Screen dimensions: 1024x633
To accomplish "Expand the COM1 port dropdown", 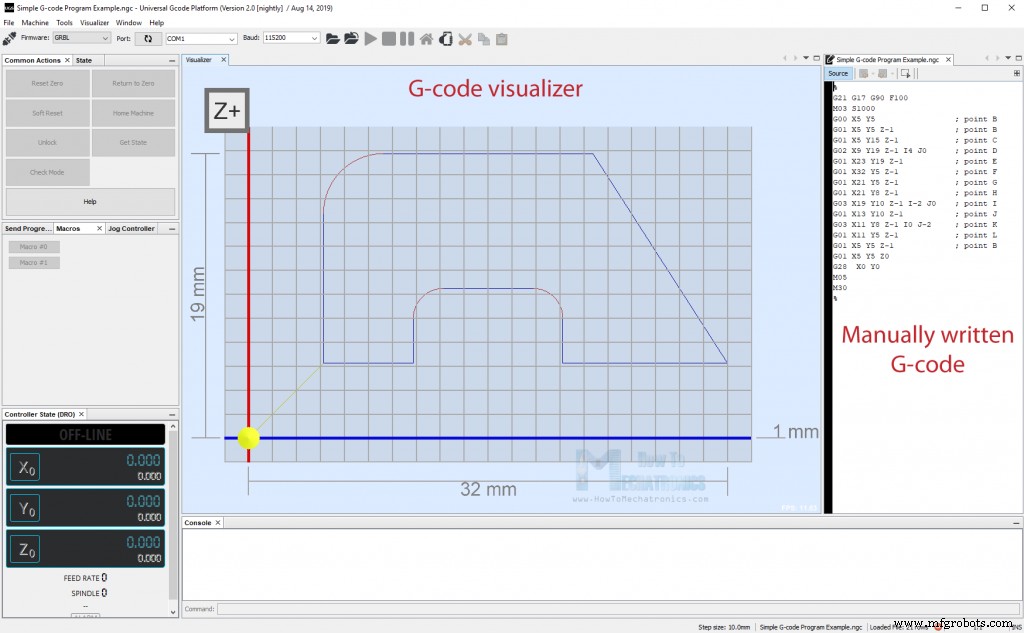I will click(197, 39).
